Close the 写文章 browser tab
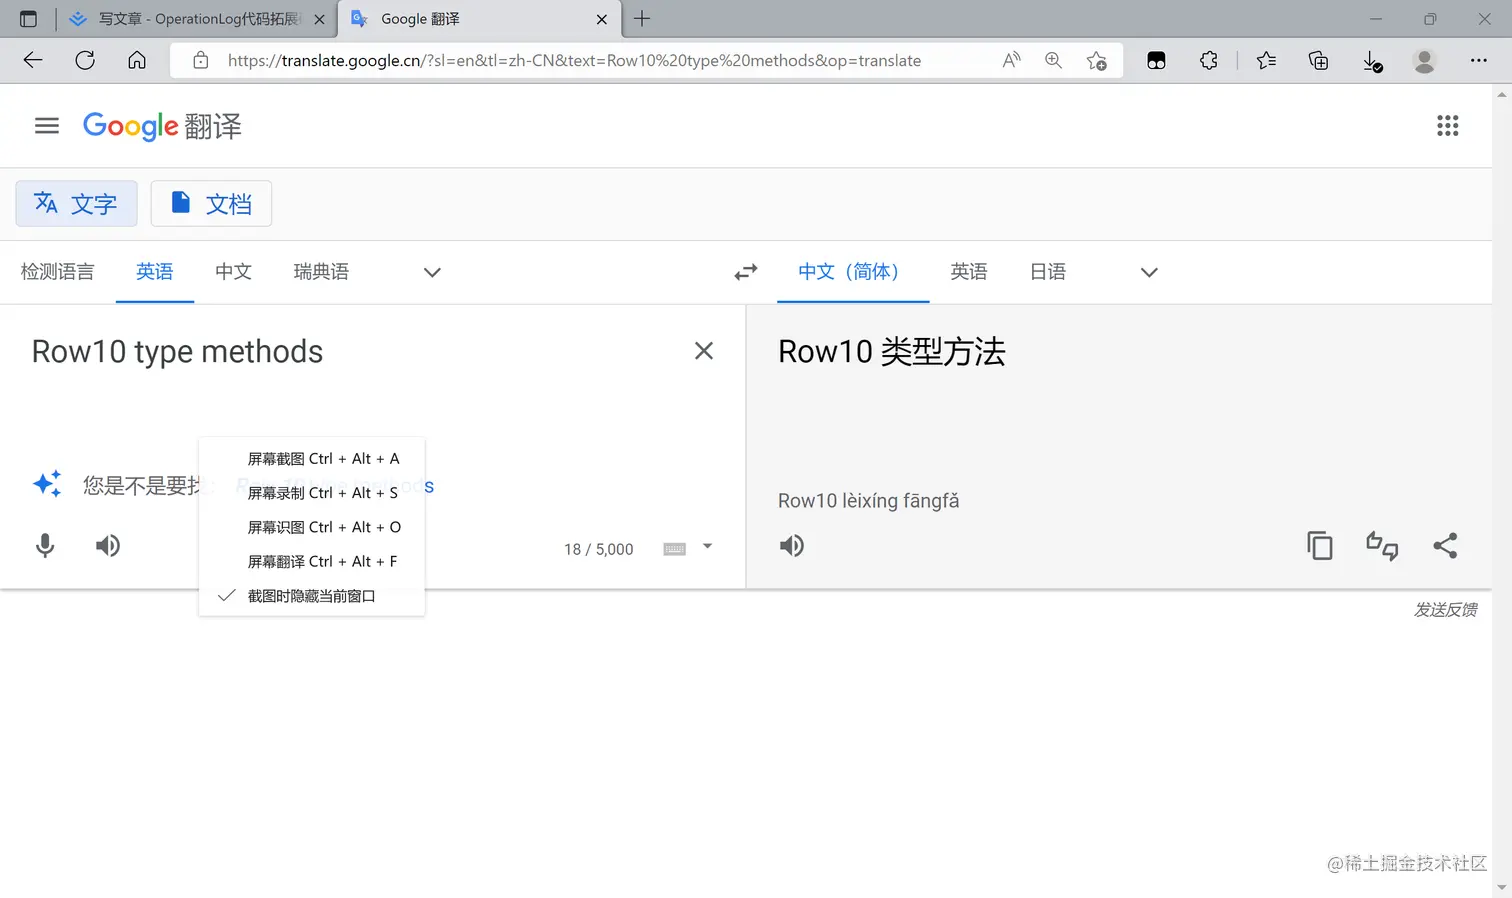The height and width of the screenshot is (898, 1512). [320, 19]
